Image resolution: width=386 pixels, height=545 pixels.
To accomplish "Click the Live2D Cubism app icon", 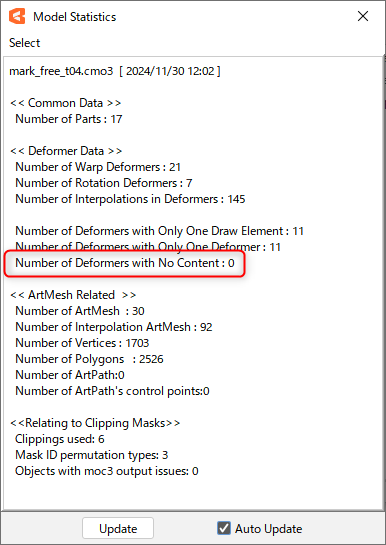I will [x=17, y=16].
